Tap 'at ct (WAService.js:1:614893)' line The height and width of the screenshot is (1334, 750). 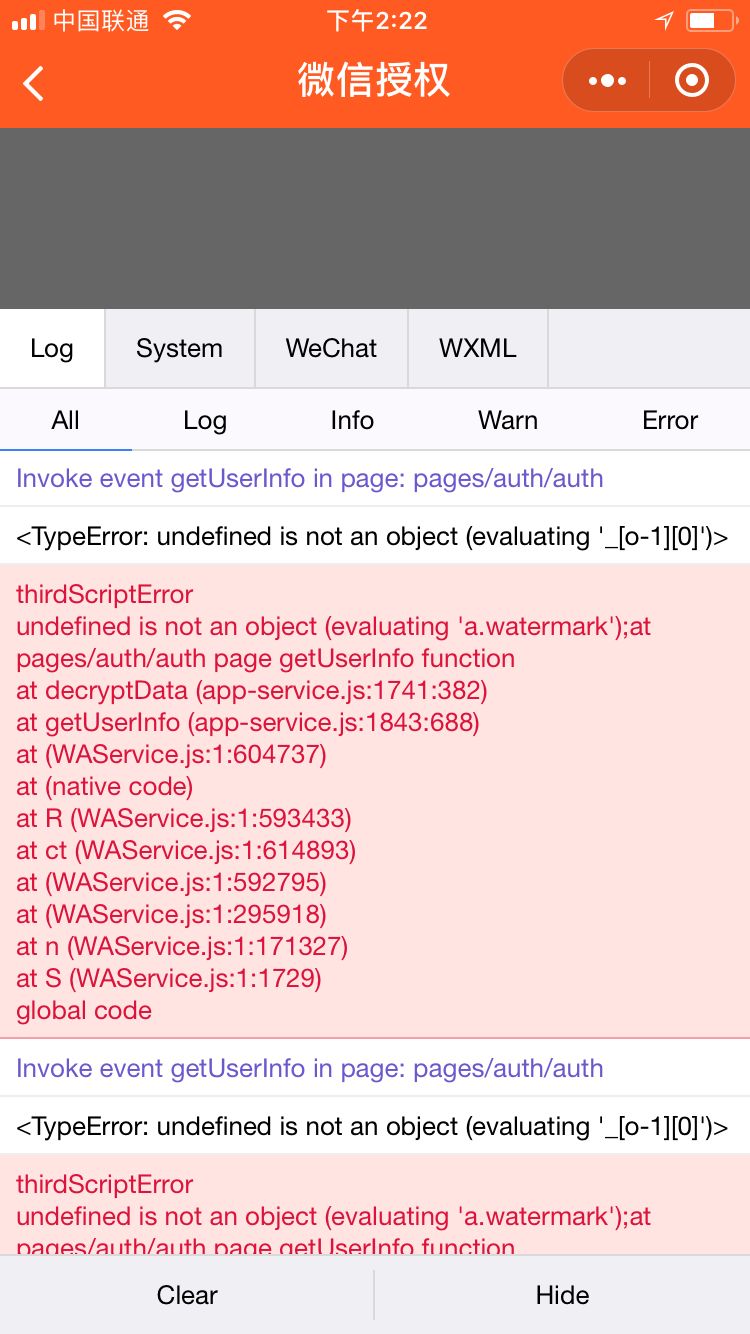(186, 850)
